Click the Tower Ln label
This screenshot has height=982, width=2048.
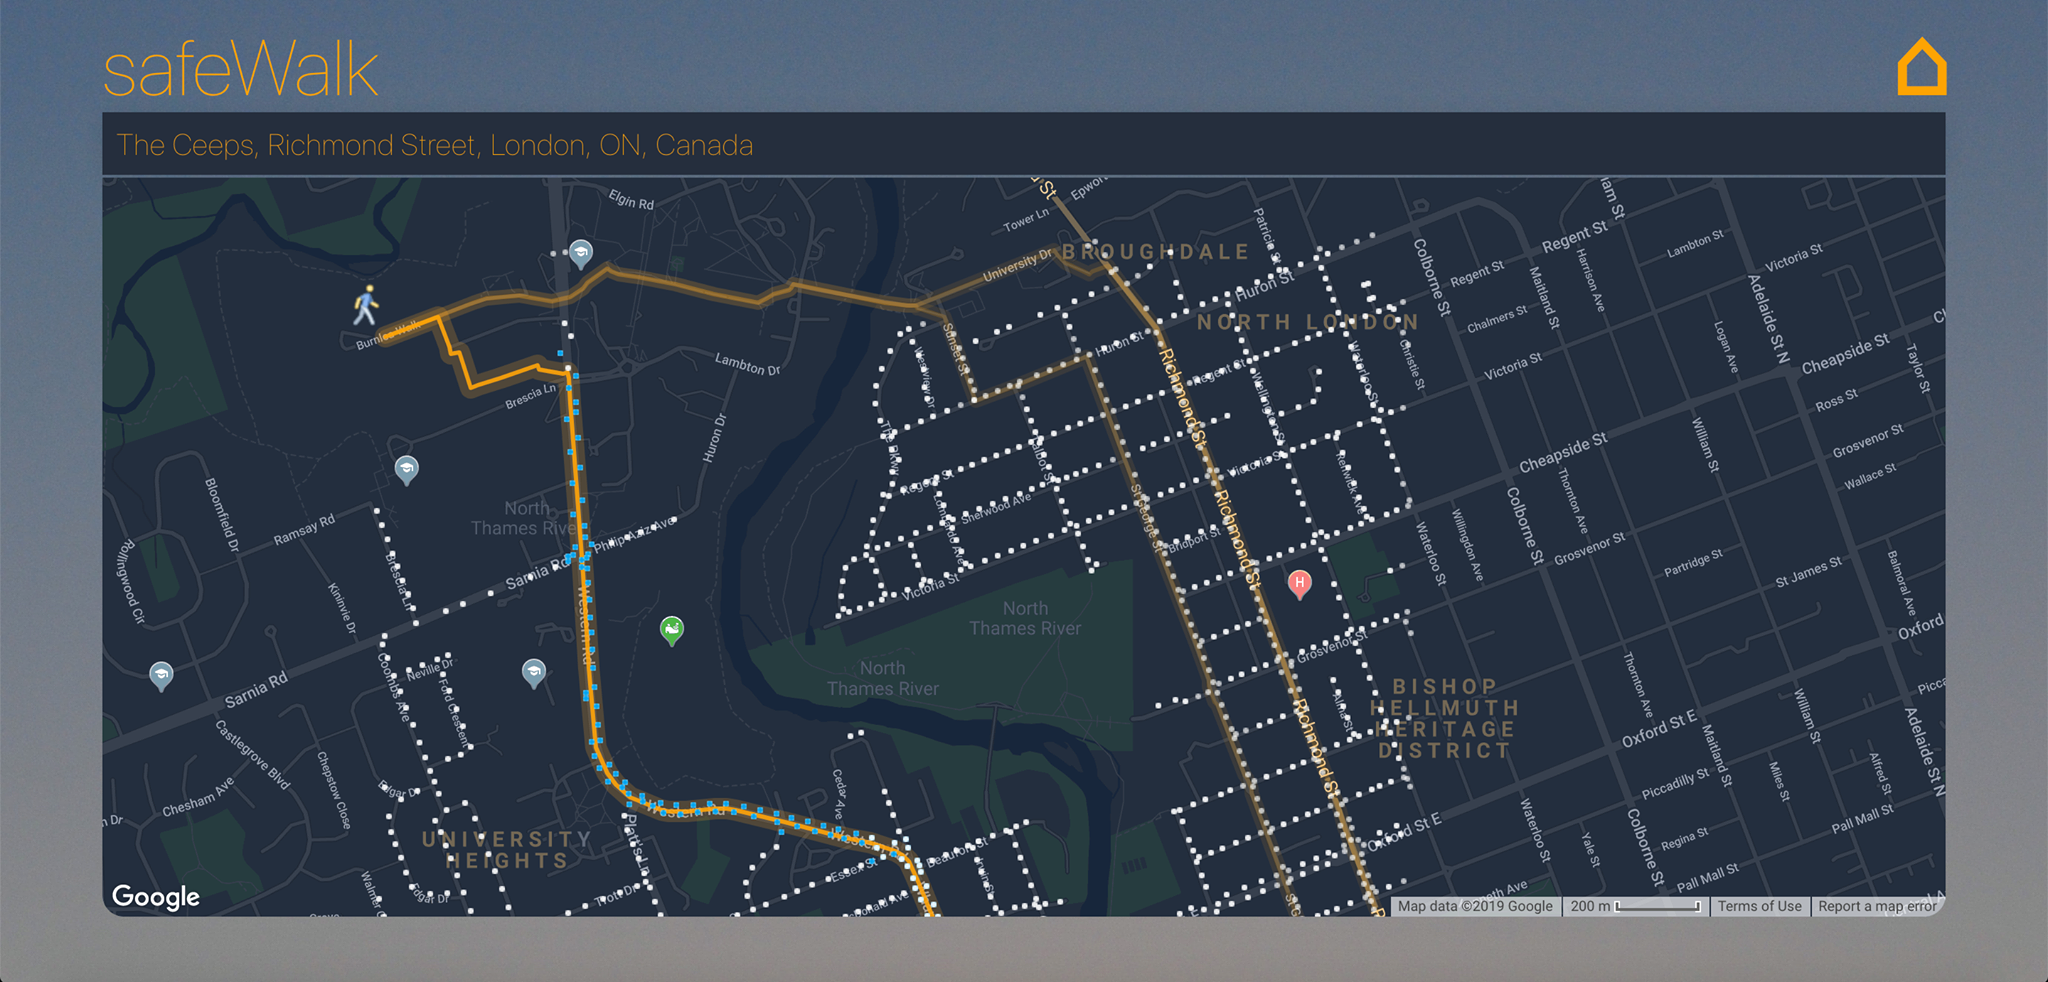point(1026,220)
